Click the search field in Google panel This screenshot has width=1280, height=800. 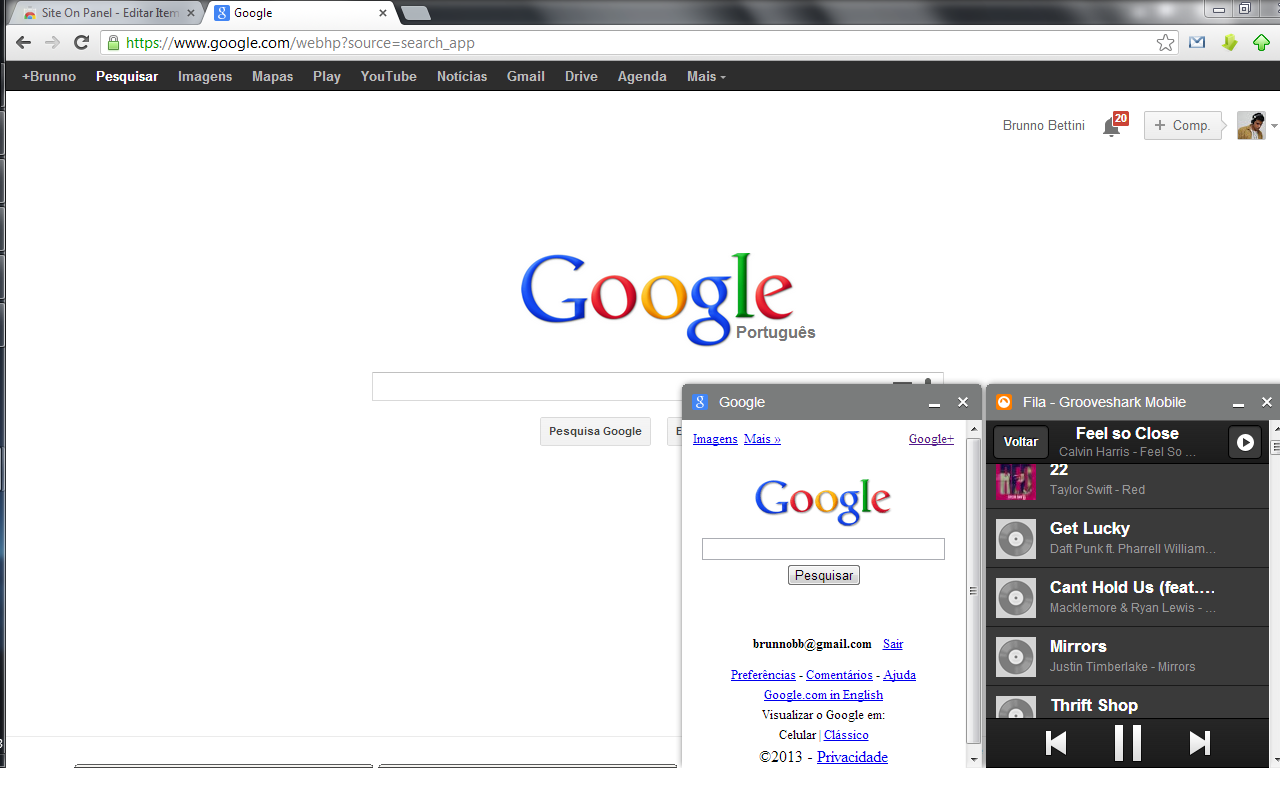823,549
